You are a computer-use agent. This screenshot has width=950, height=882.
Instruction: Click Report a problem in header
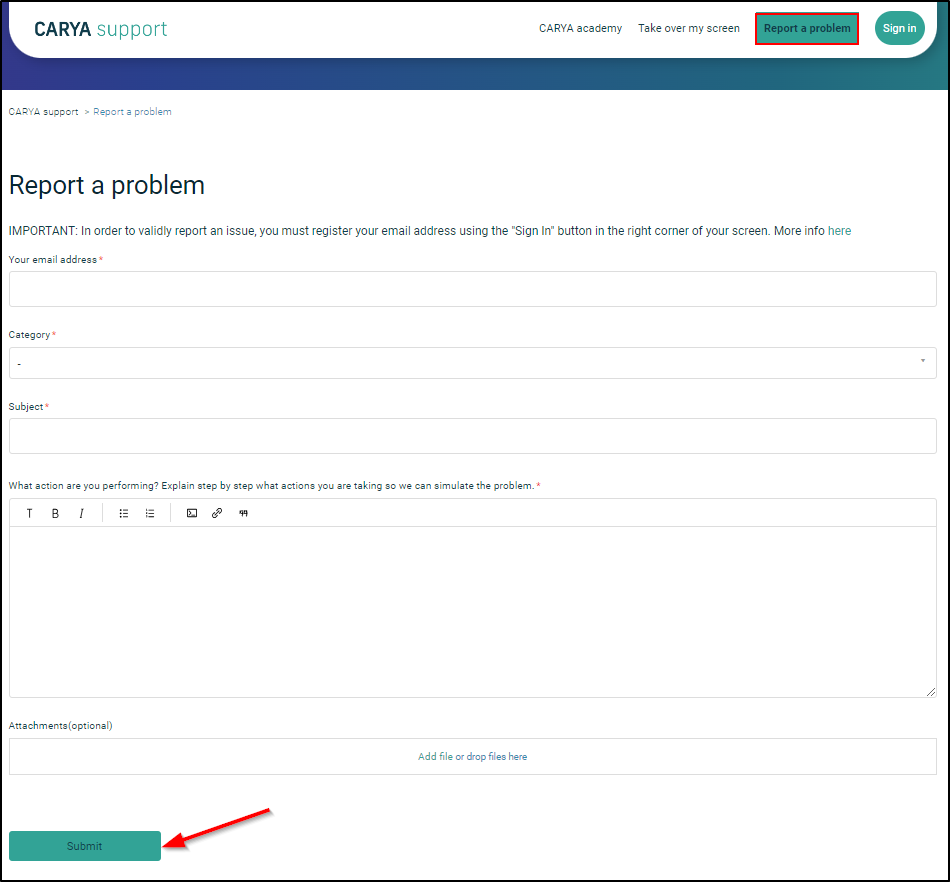[x=807, y=28]
